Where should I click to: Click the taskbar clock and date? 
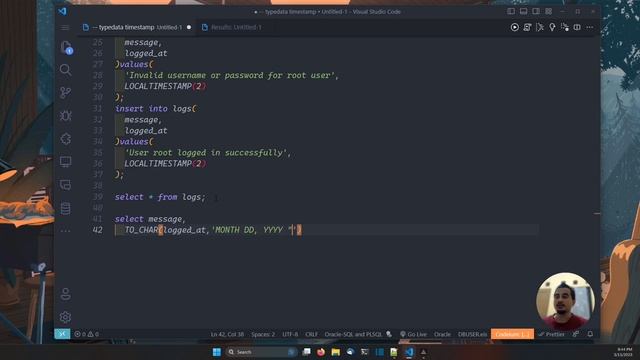(x=624, y=352)
